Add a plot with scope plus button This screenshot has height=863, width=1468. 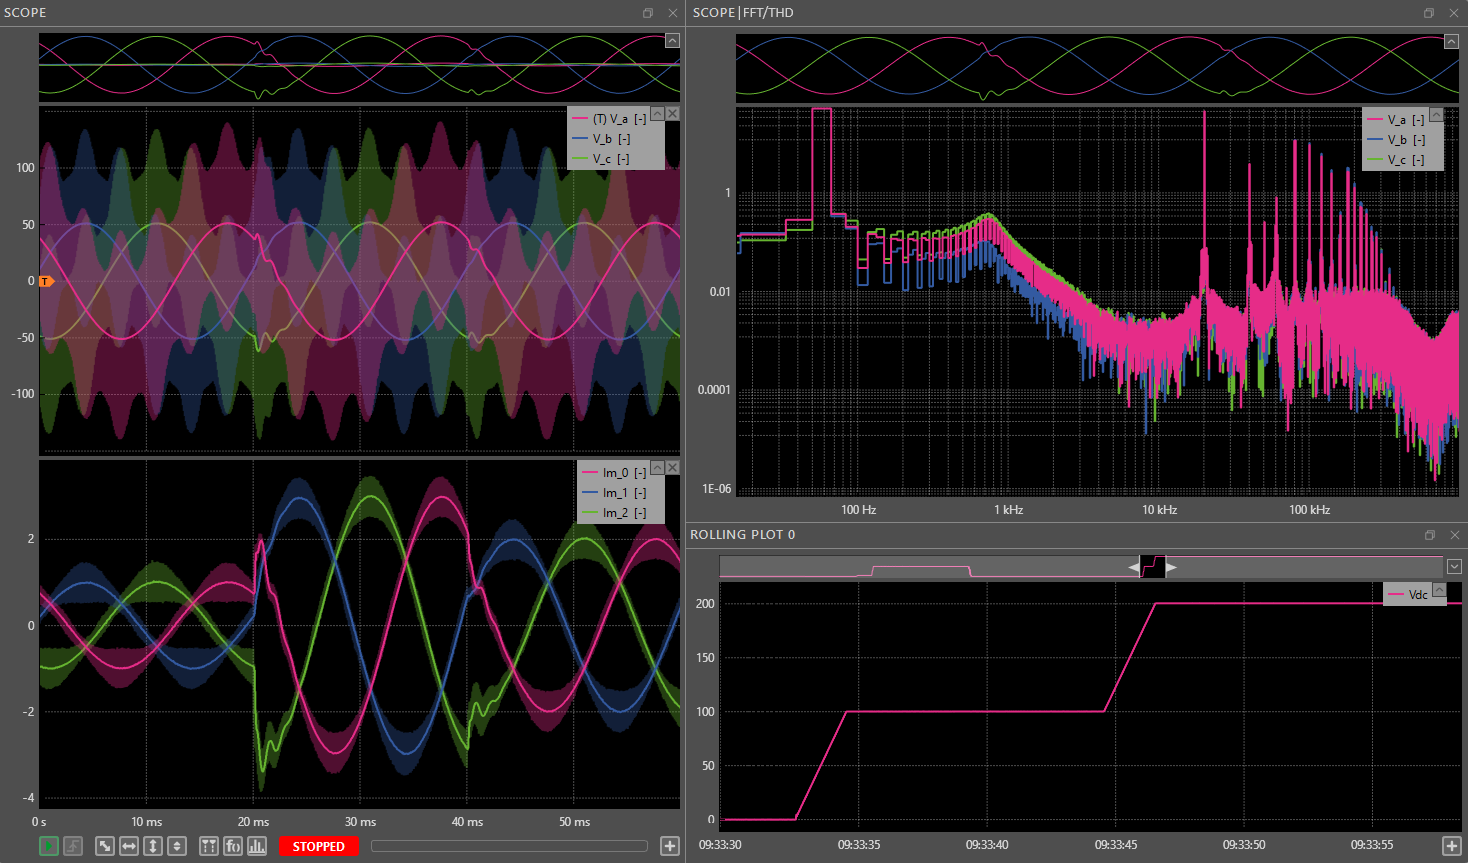coord(670,846)
